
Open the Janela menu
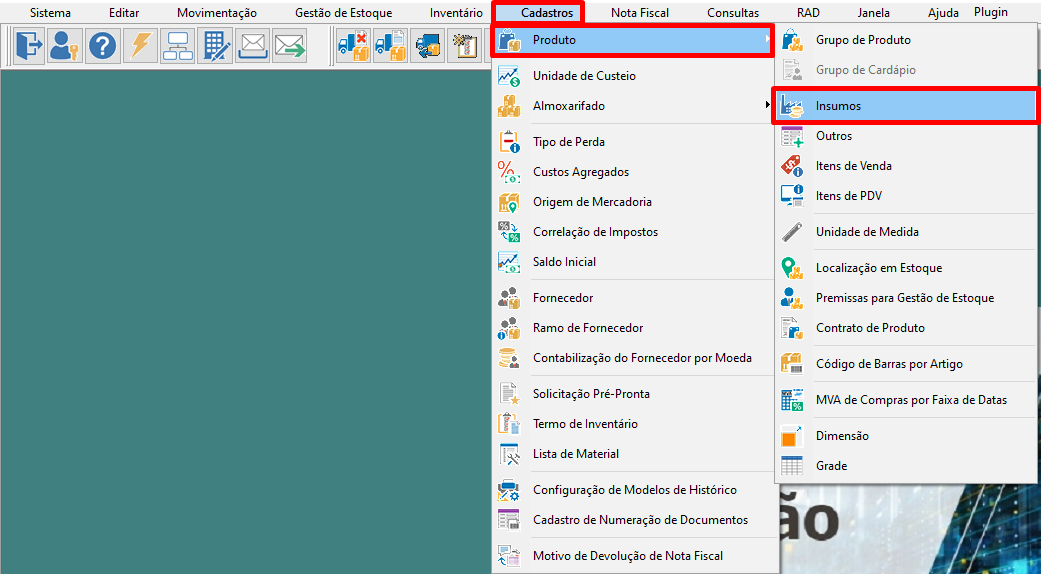874,13
